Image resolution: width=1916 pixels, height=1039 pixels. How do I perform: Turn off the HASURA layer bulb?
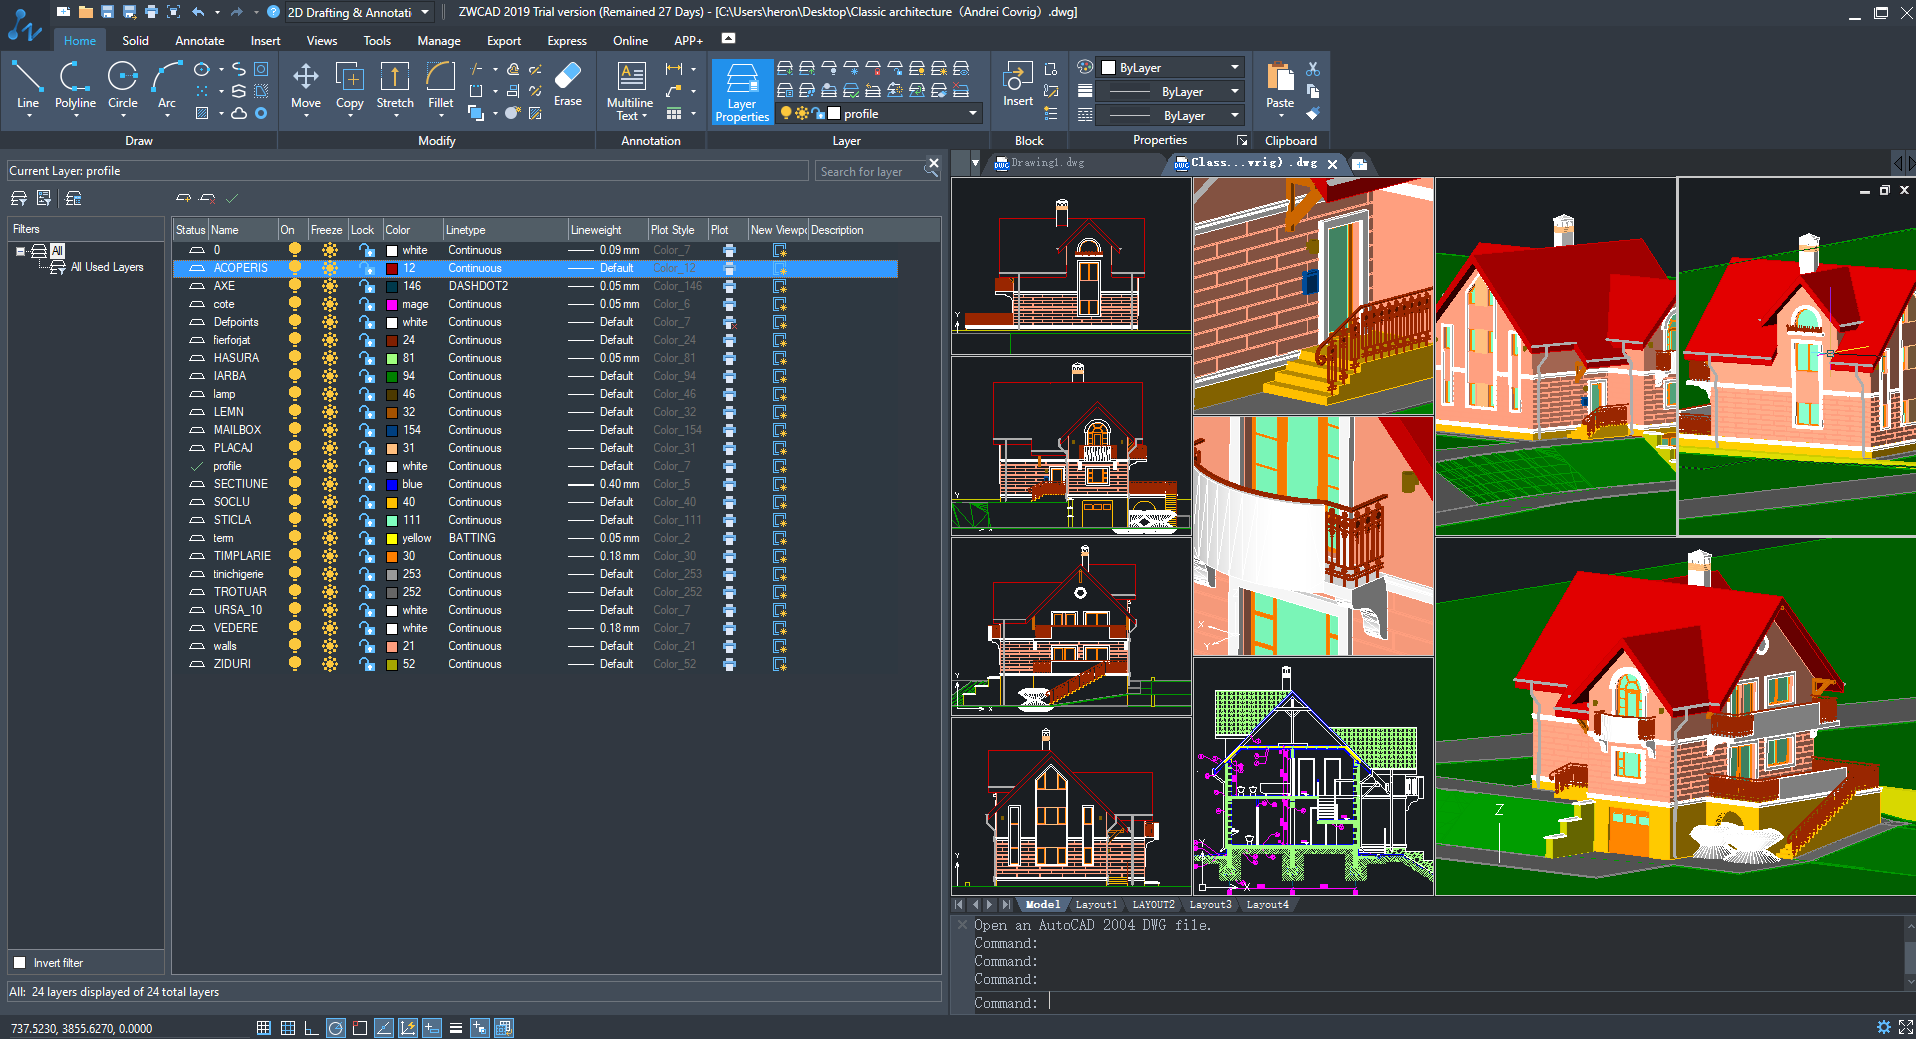click(295, 358)
